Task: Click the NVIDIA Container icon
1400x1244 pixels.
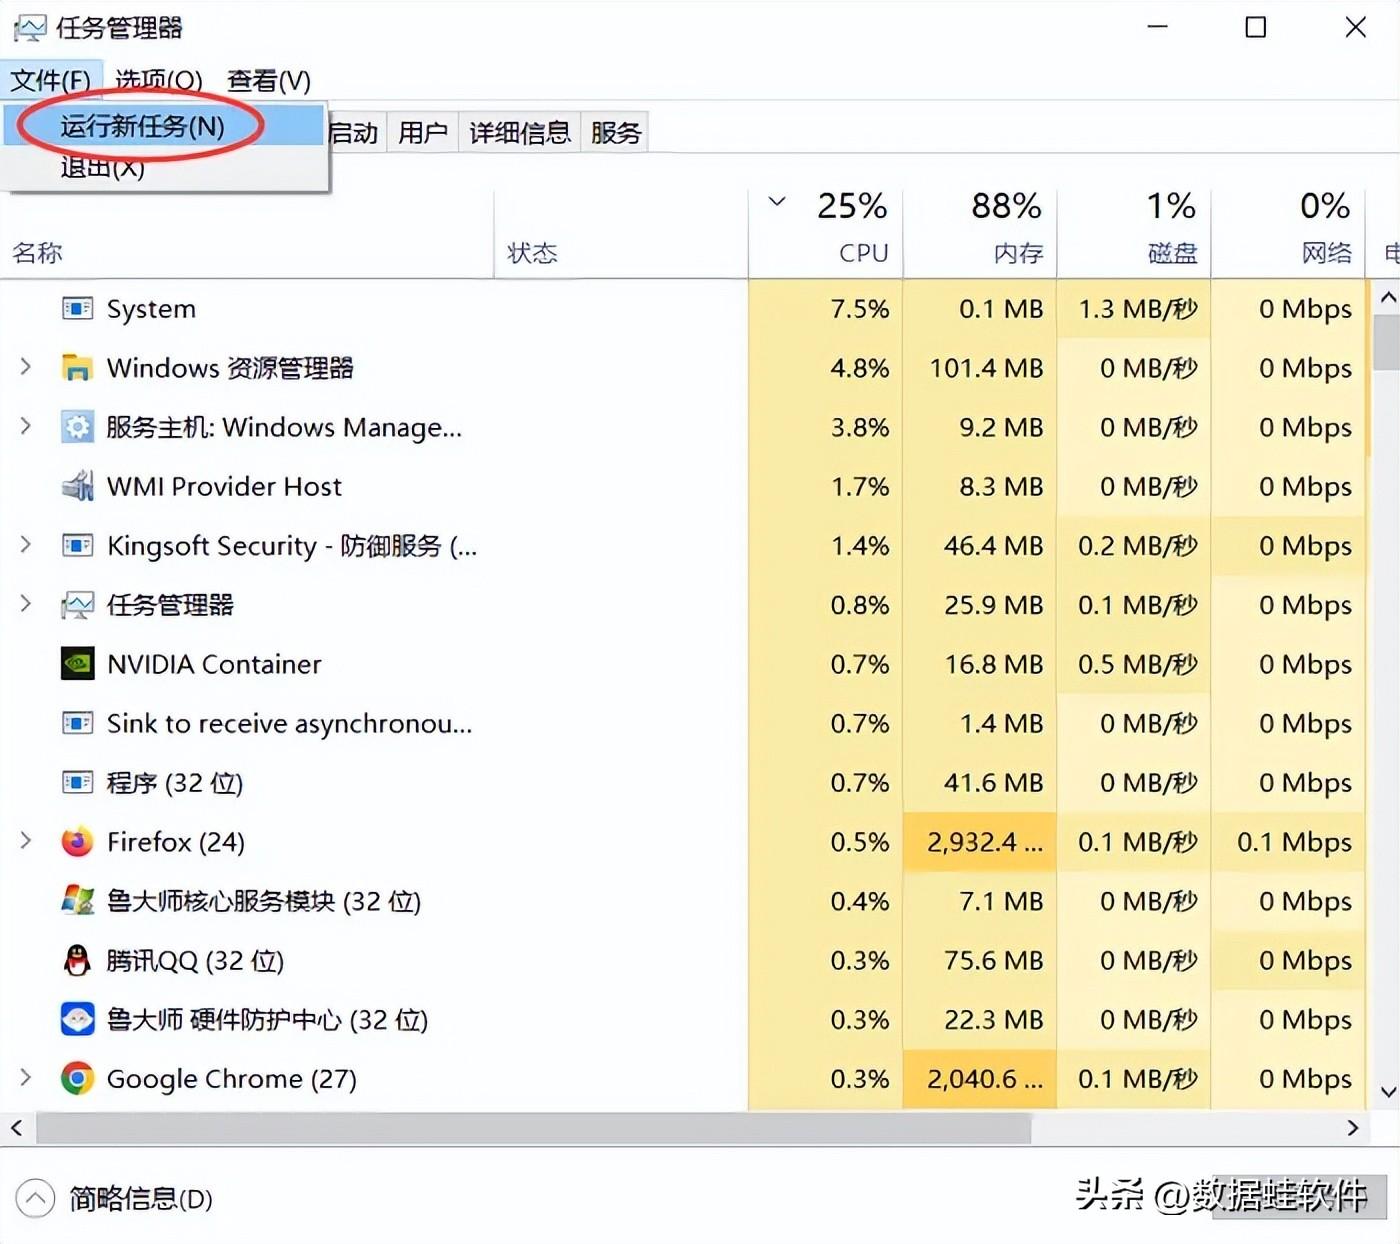Action: 77,663
